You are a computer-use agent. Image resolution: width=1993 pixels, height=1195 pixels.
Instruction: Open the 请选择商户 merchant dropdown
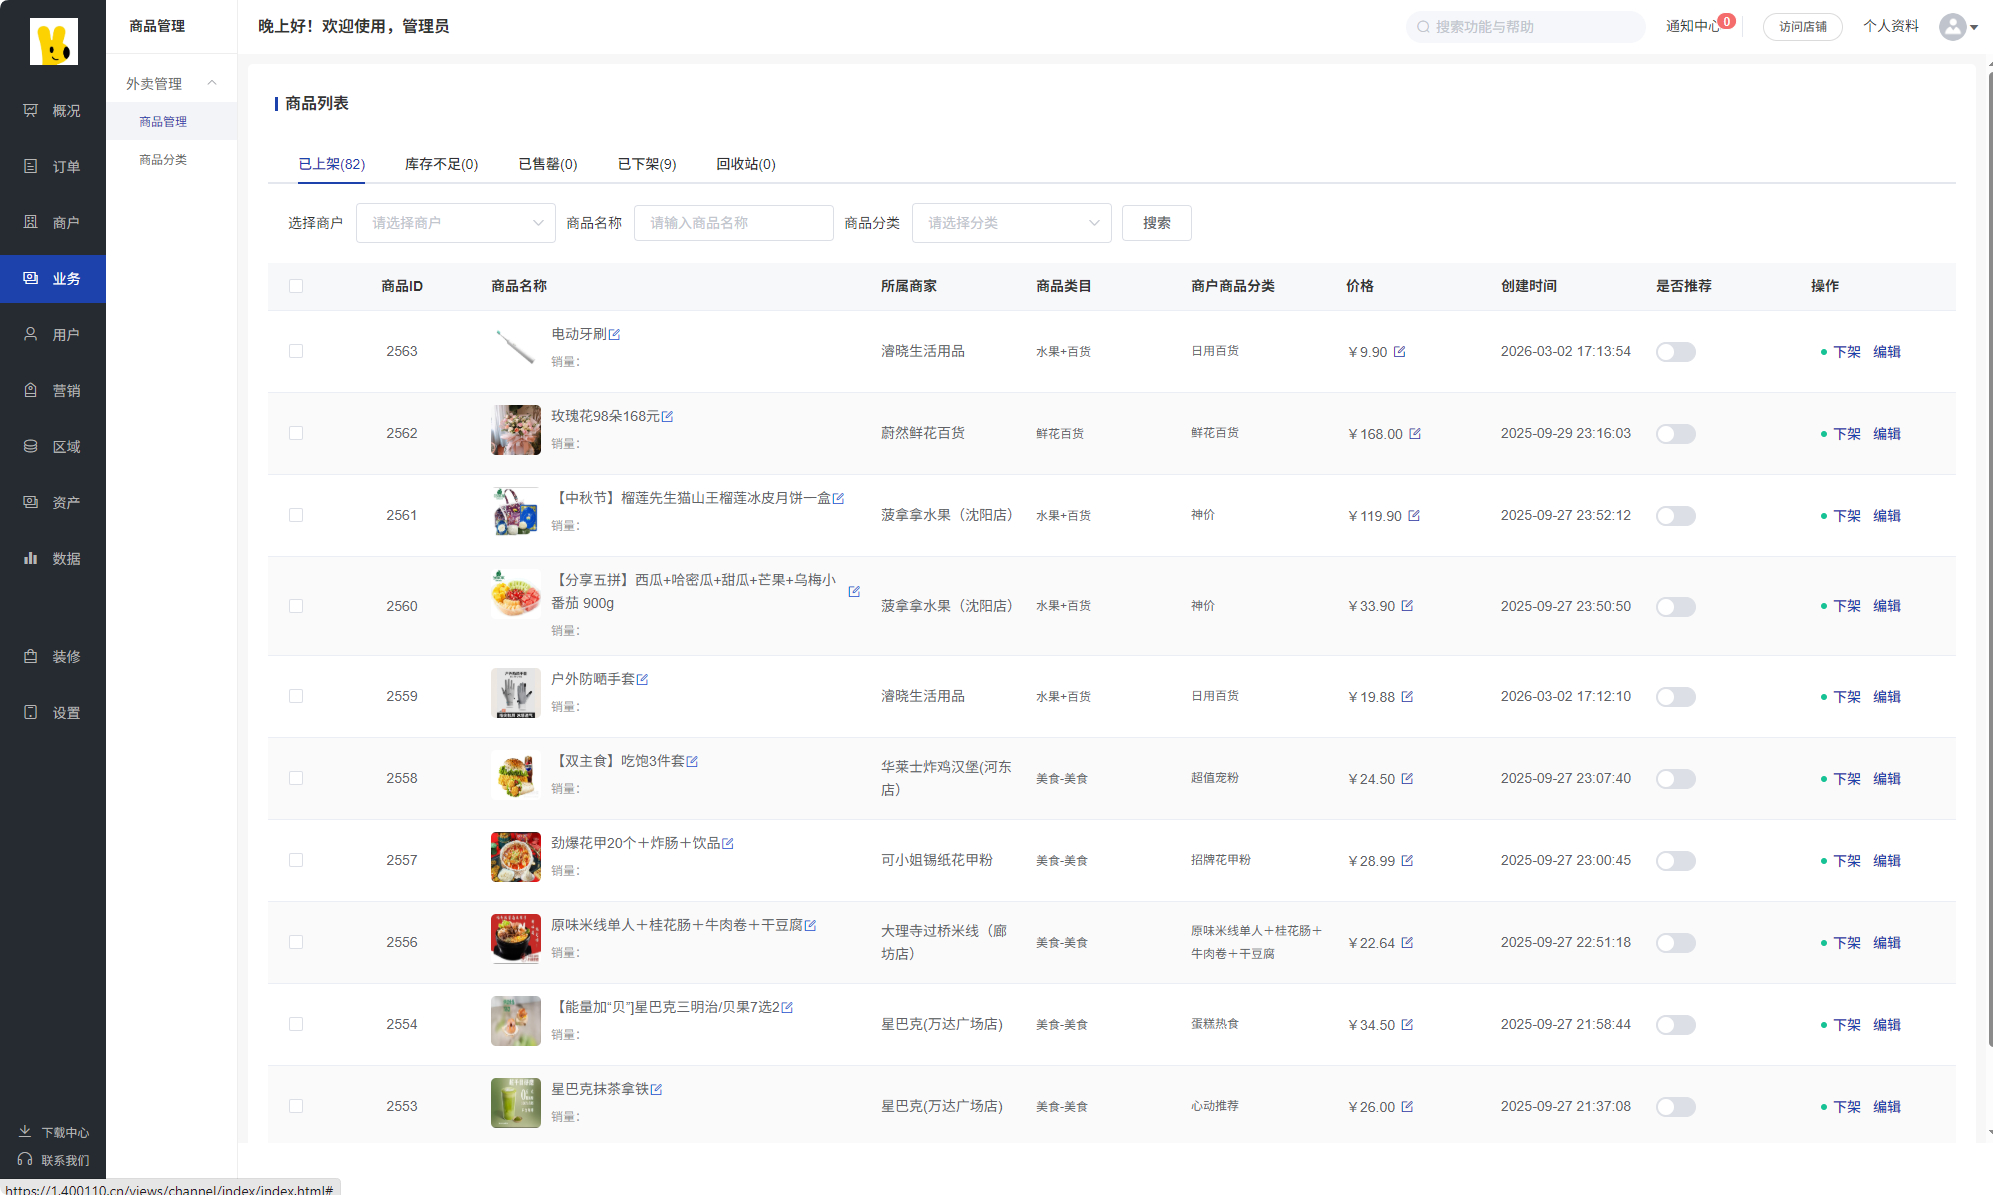coord(455,222)
